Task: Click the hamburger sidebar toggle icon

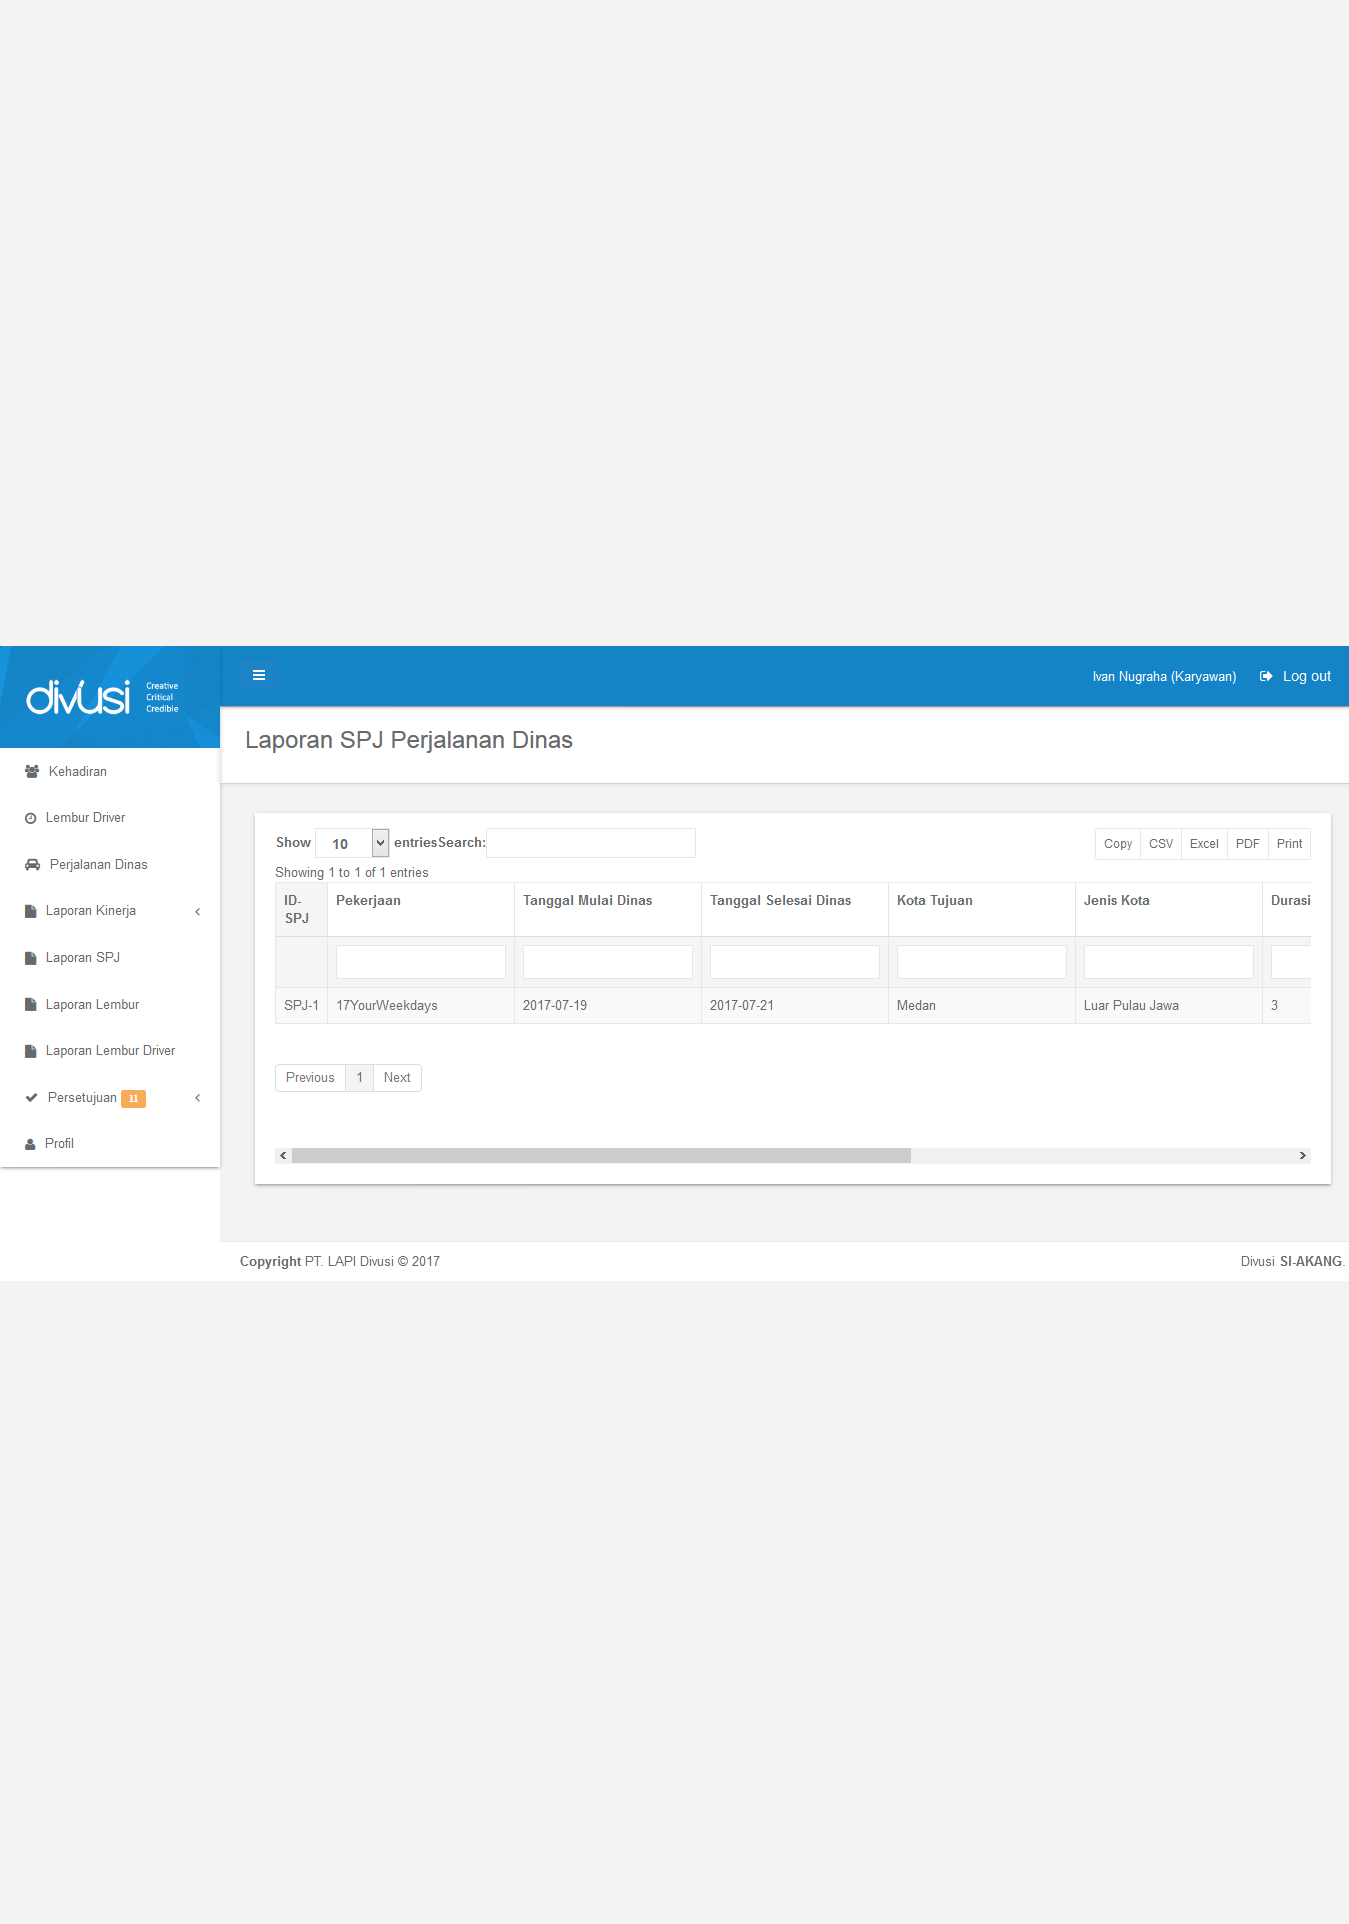Action: (259, 675)
